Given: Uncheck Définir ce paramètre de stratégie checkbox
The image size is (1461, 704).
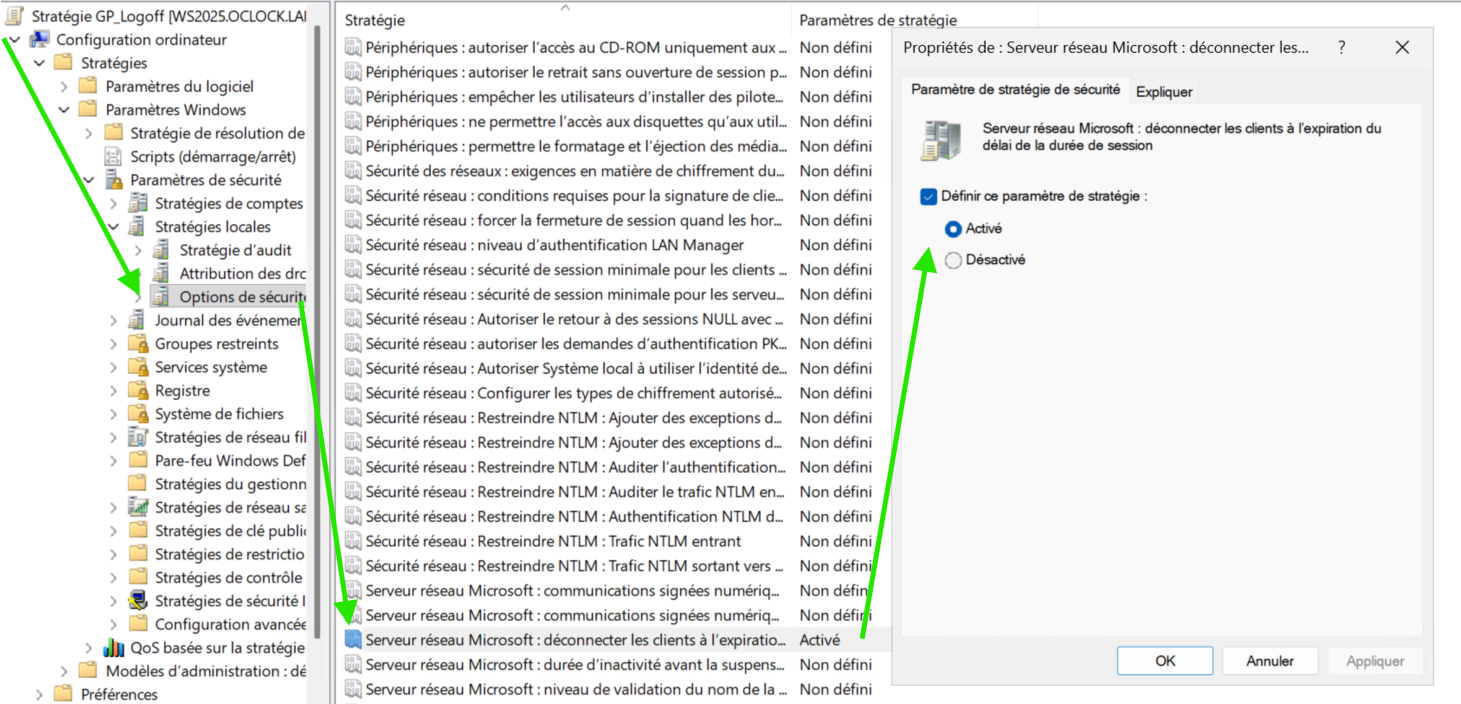Looking at the screenshot, I should [x=928, y=197].
